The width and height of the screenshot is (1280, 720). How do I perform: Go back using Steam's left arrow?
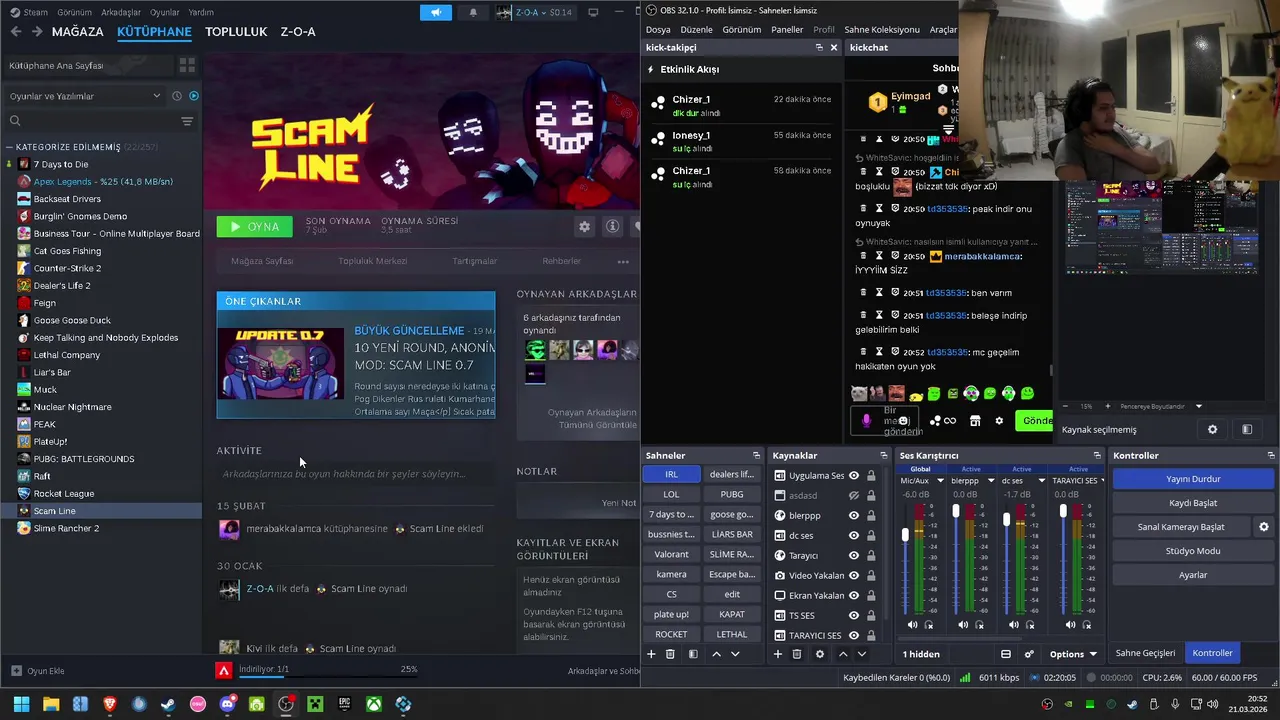(x=16, y=32)
